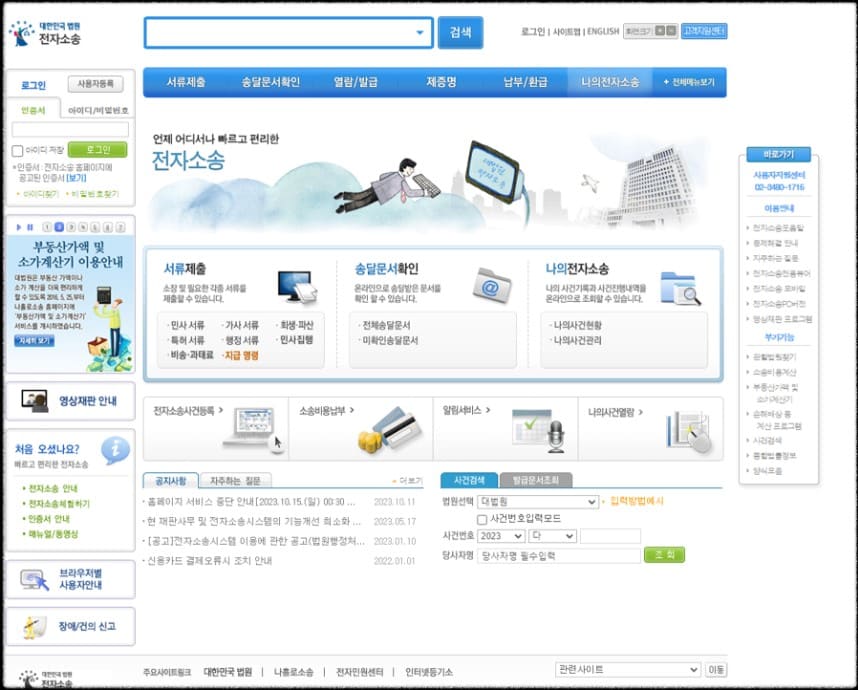Open 나의사건열람 using its document icon
This screenshot has width=858, height=690.
(685, 427)
